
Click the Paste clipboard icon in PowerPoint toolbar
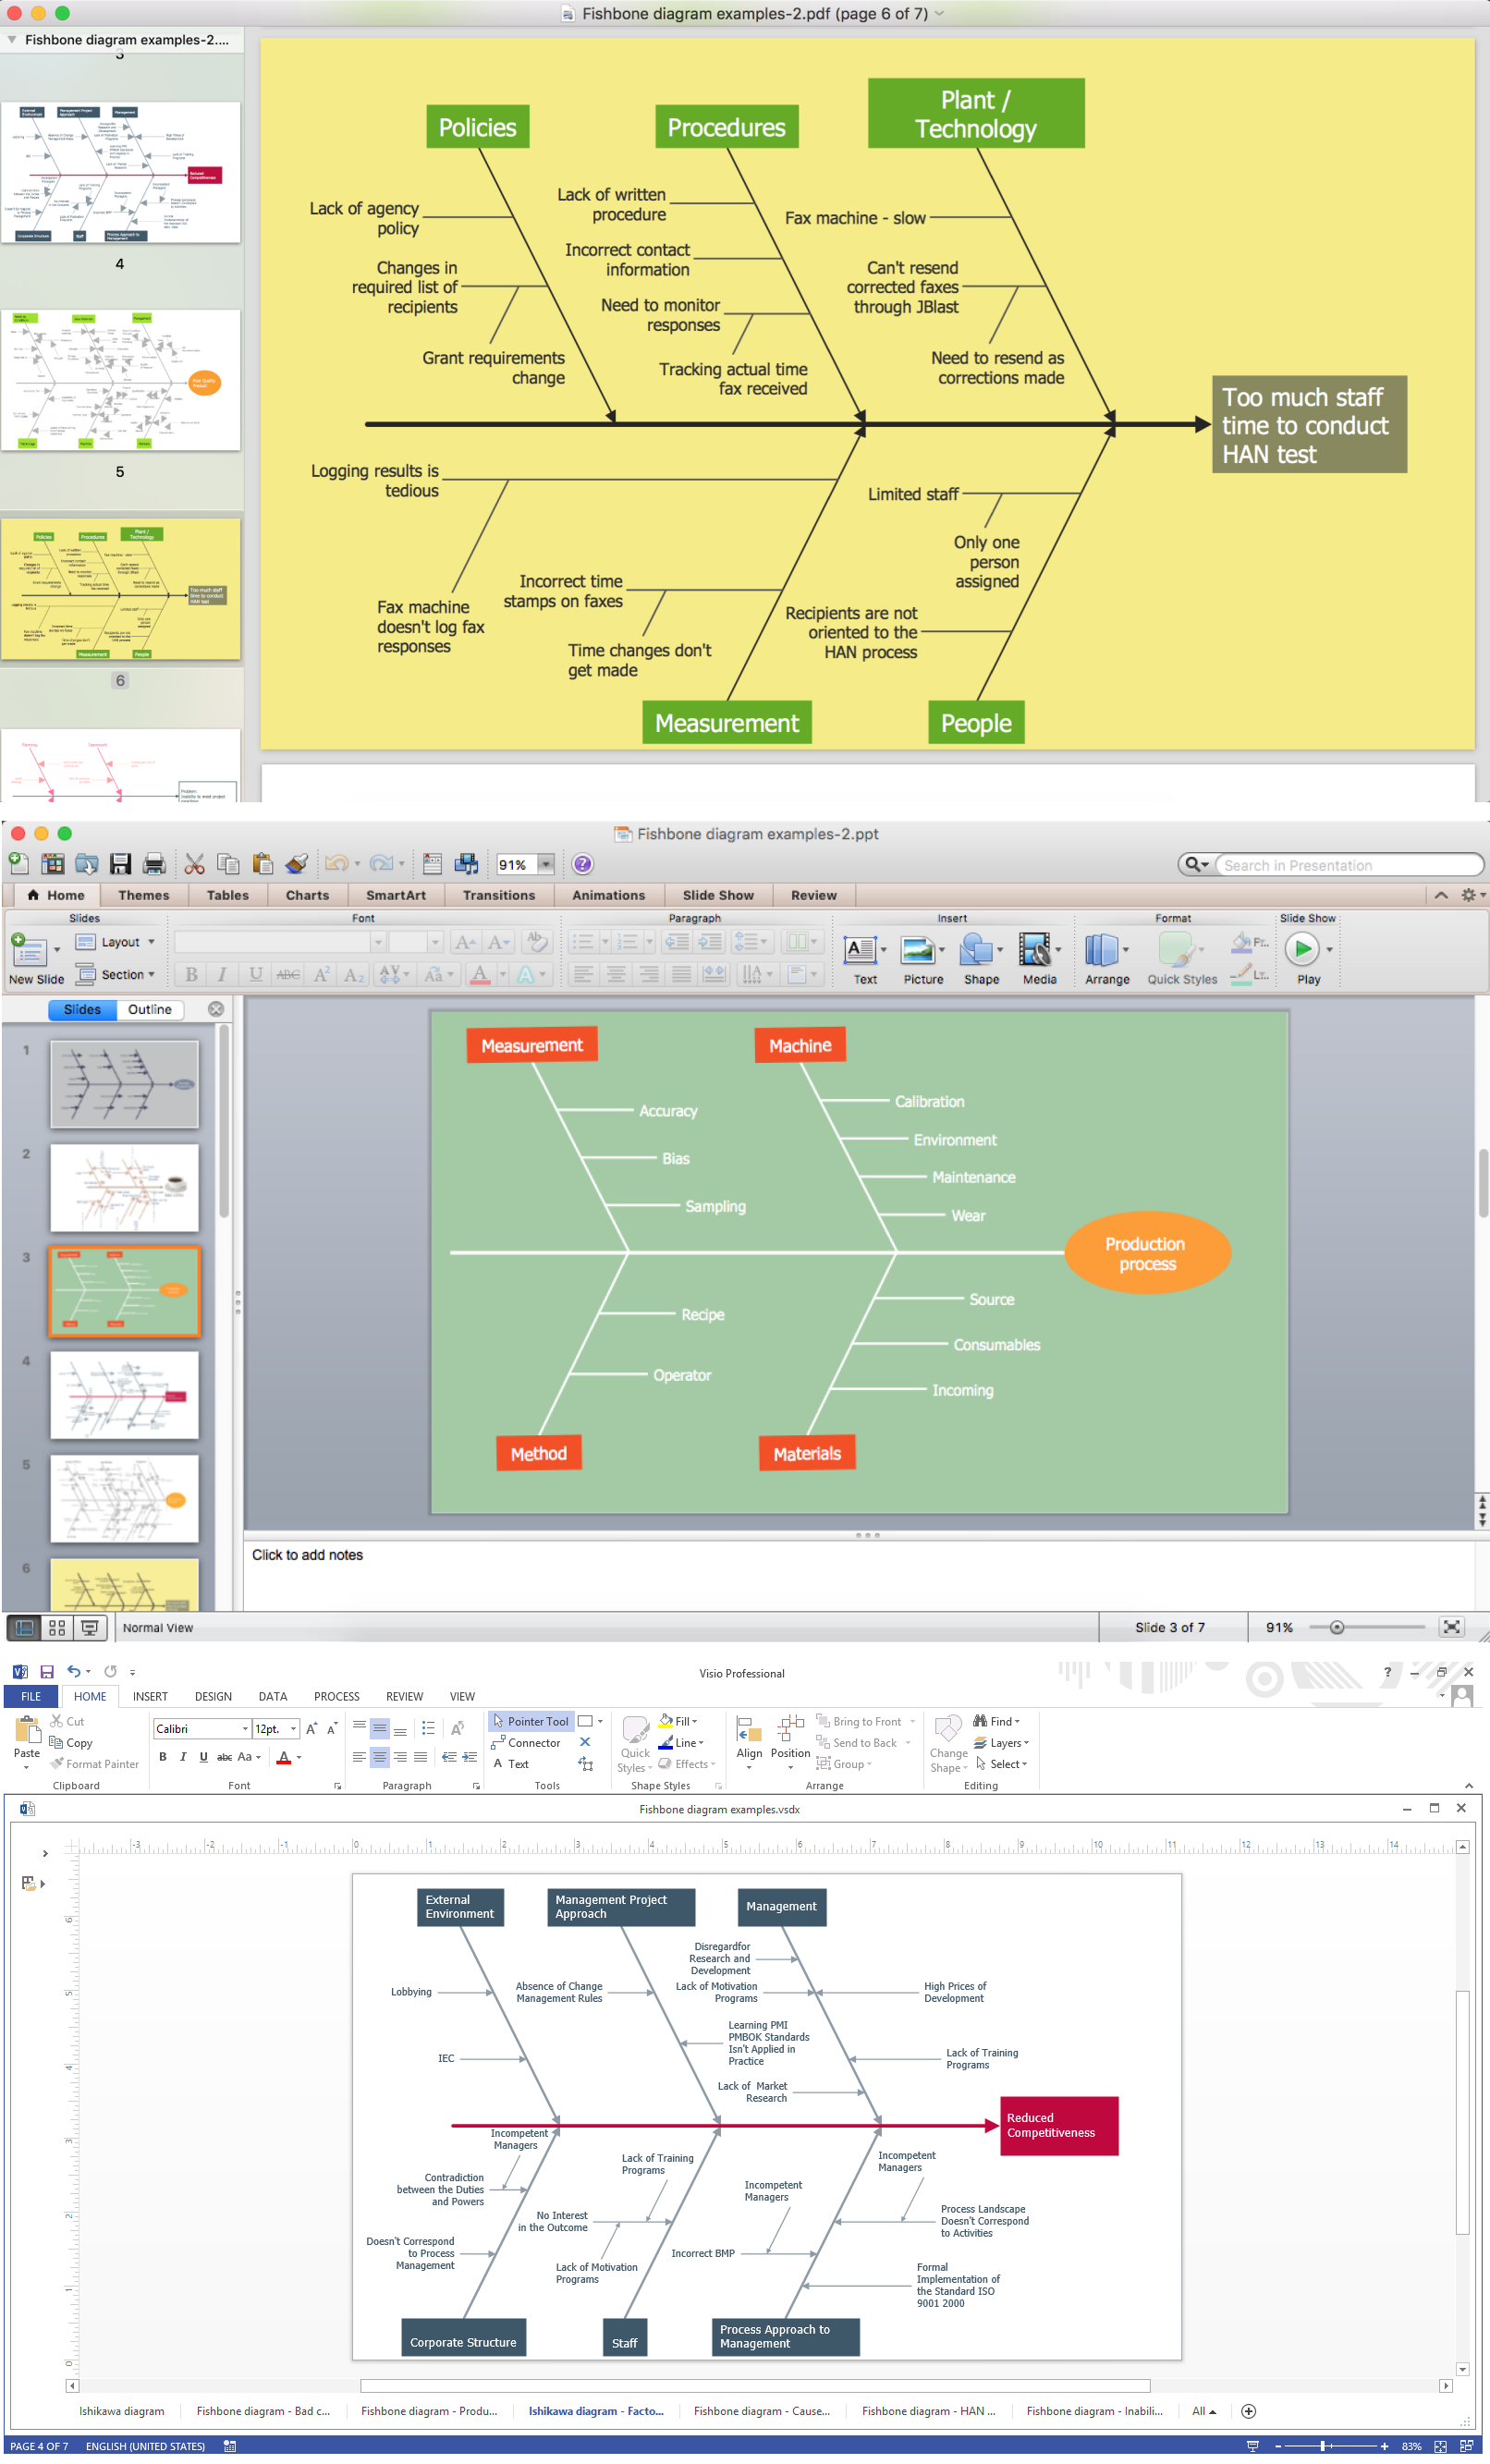pyautogui.click(x=263, y=864)
